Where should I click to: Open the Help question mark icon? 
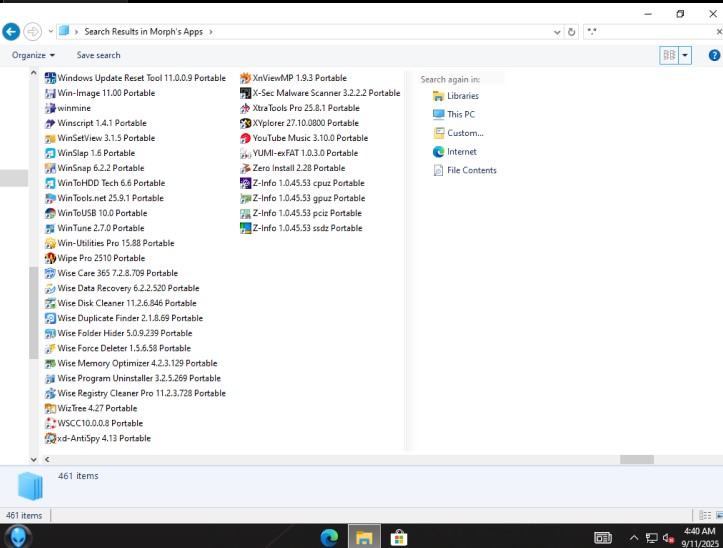click(x=714, y=55)
